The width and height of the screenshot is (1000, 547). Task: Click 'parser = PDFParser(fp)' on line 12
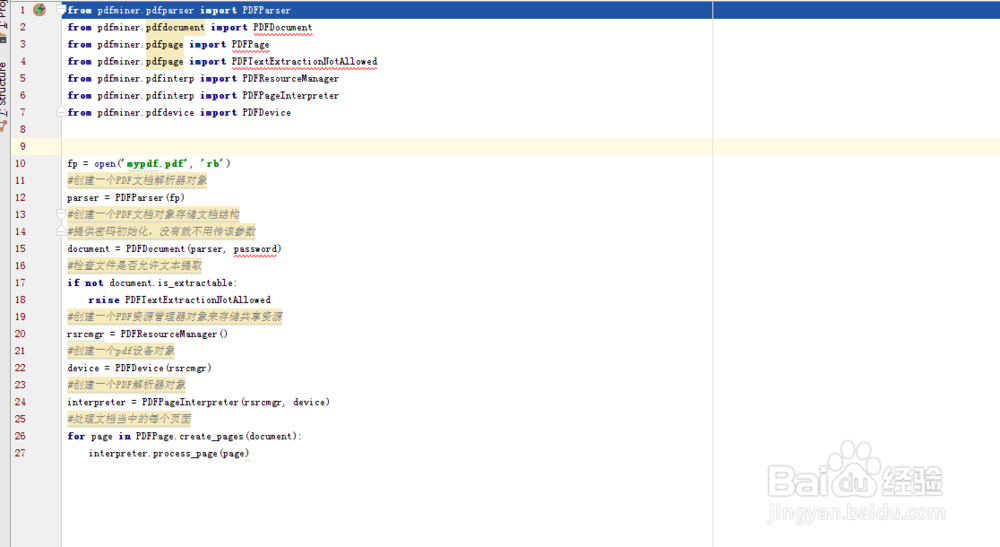pos(126,198)
